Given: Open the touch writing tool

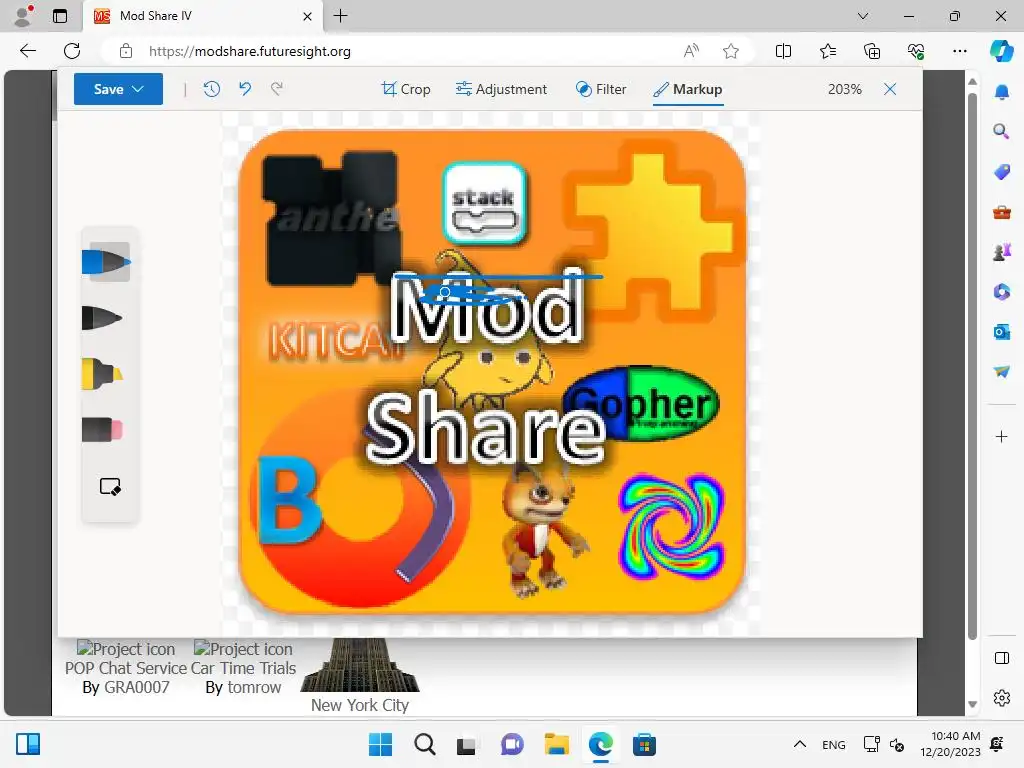Looking at the screenshot, I should point(110,487).
